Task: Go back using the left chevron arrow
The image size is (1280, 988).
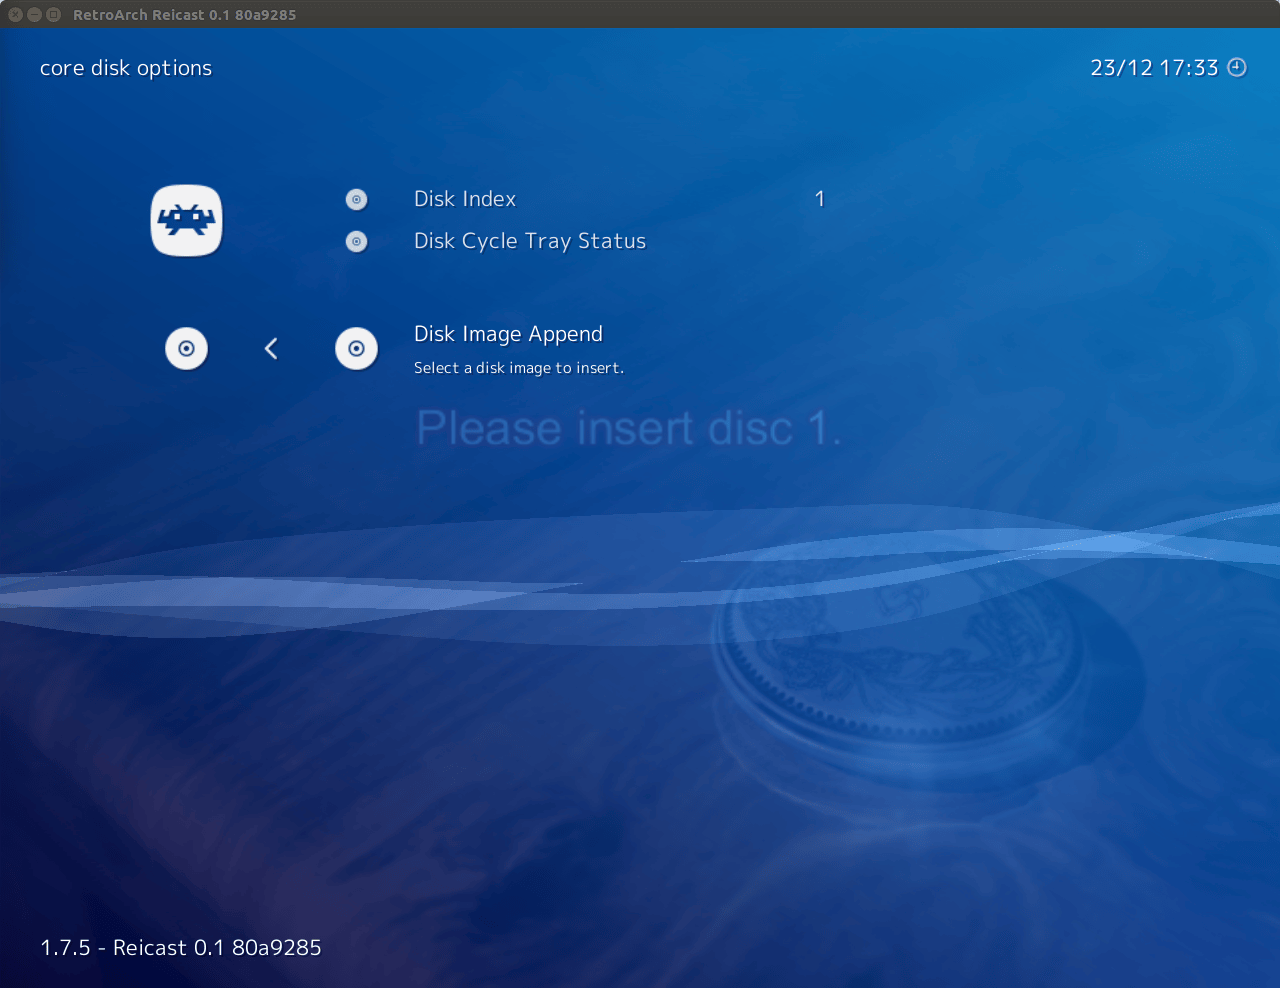Action: 271,348
